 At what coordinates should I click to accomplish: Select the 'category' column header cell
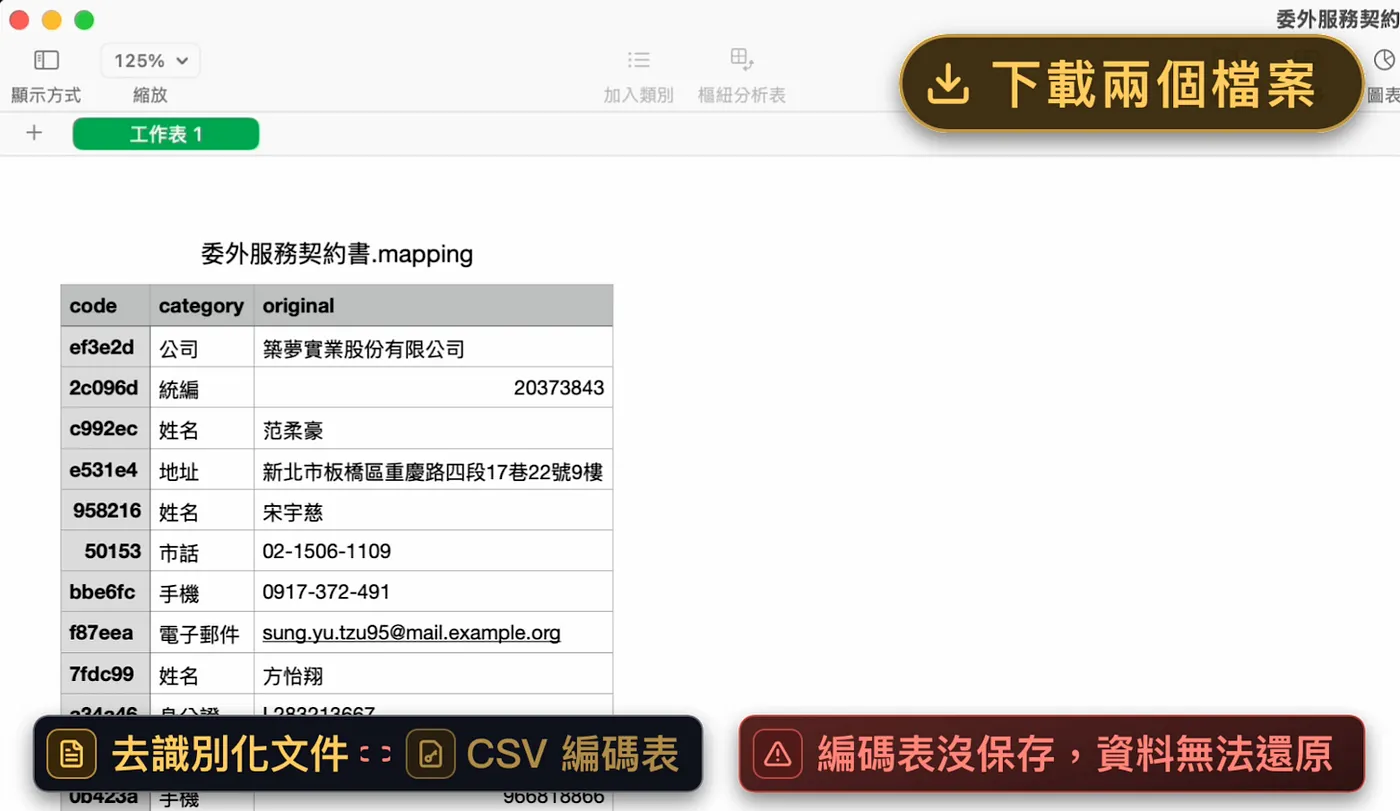pyautogui.click(x=202, y=306)
